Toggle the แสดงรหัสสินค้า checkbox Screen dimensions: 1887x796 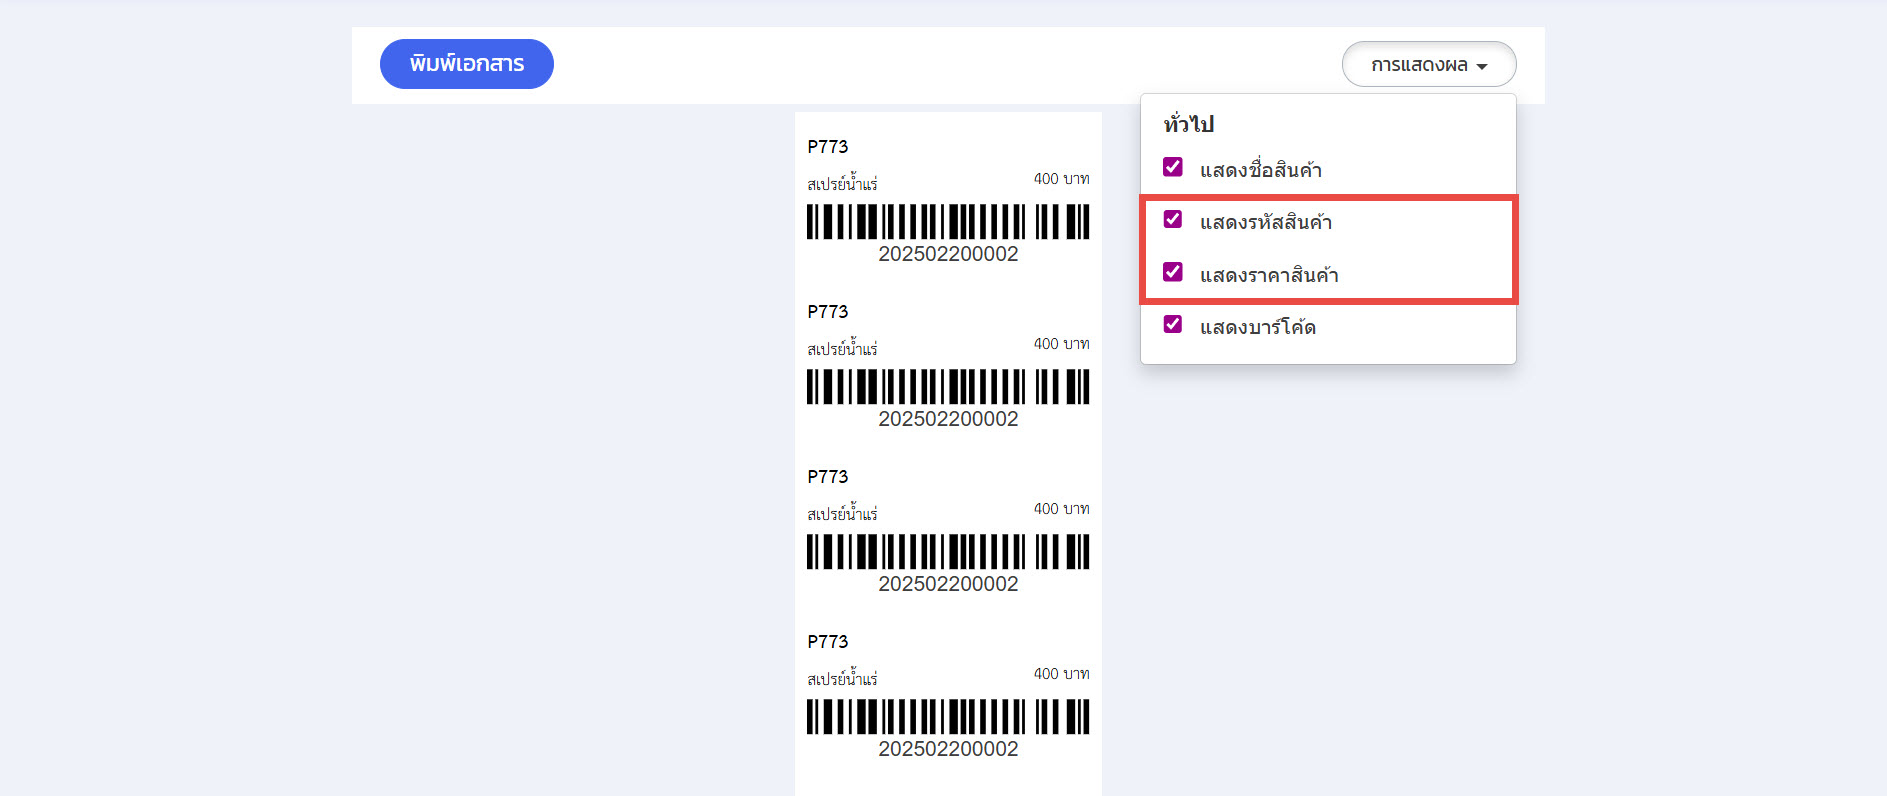[1173, 220]
